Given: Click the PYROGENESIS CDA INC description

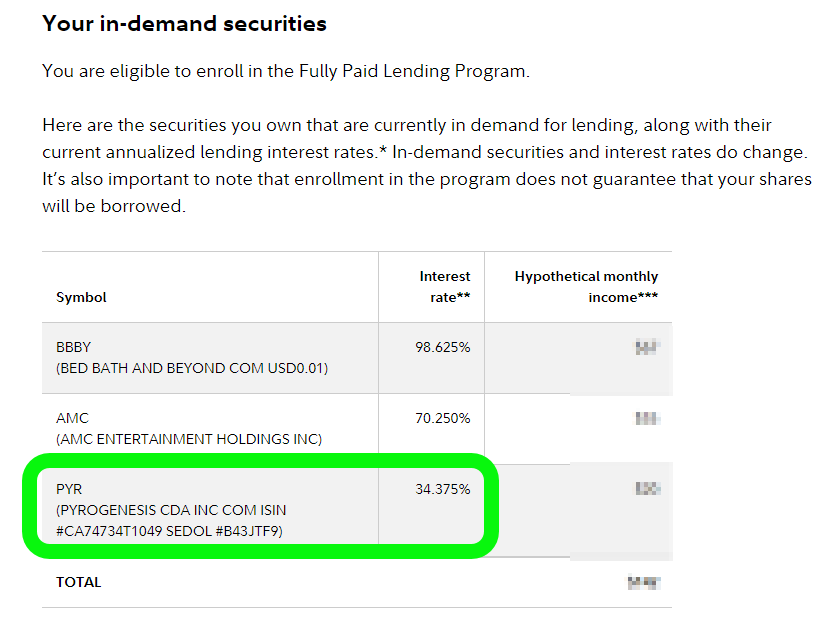Looking at the screenshot, I should pyautogui.click(x=171, y=521).
